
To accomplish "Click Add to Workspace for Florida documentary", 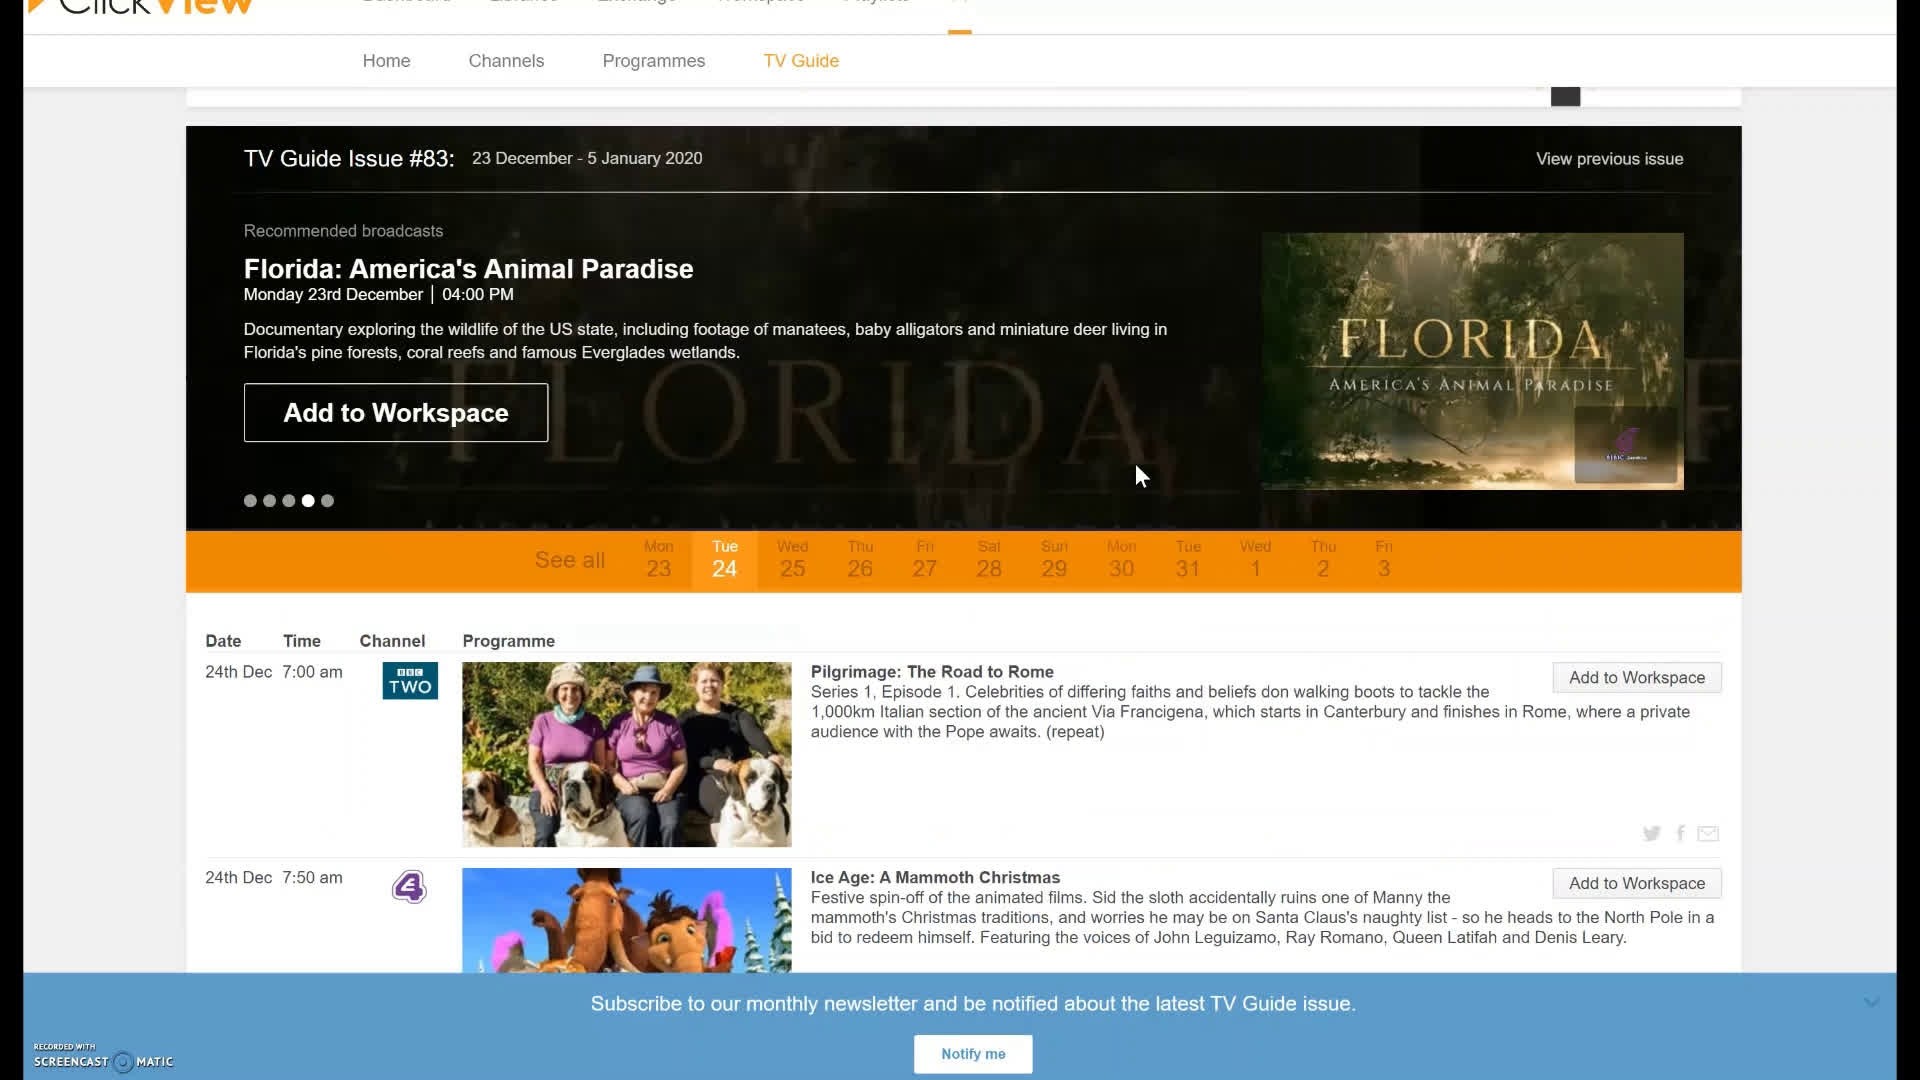I will pyautogui.click(x=396, y=411).
